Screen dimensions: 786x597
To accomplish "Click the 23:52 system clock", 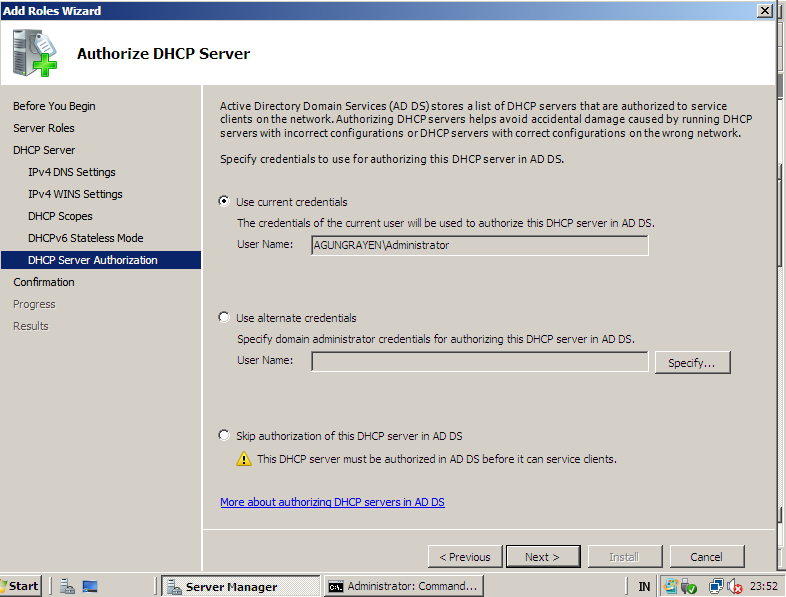I will click(x=763, y=586).
